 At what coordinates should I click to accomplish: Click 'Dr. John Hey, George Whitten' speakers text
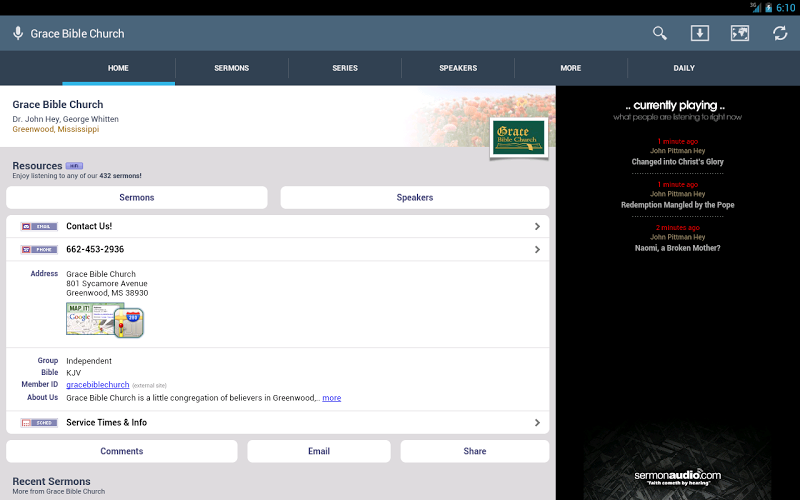click(65, 119)
